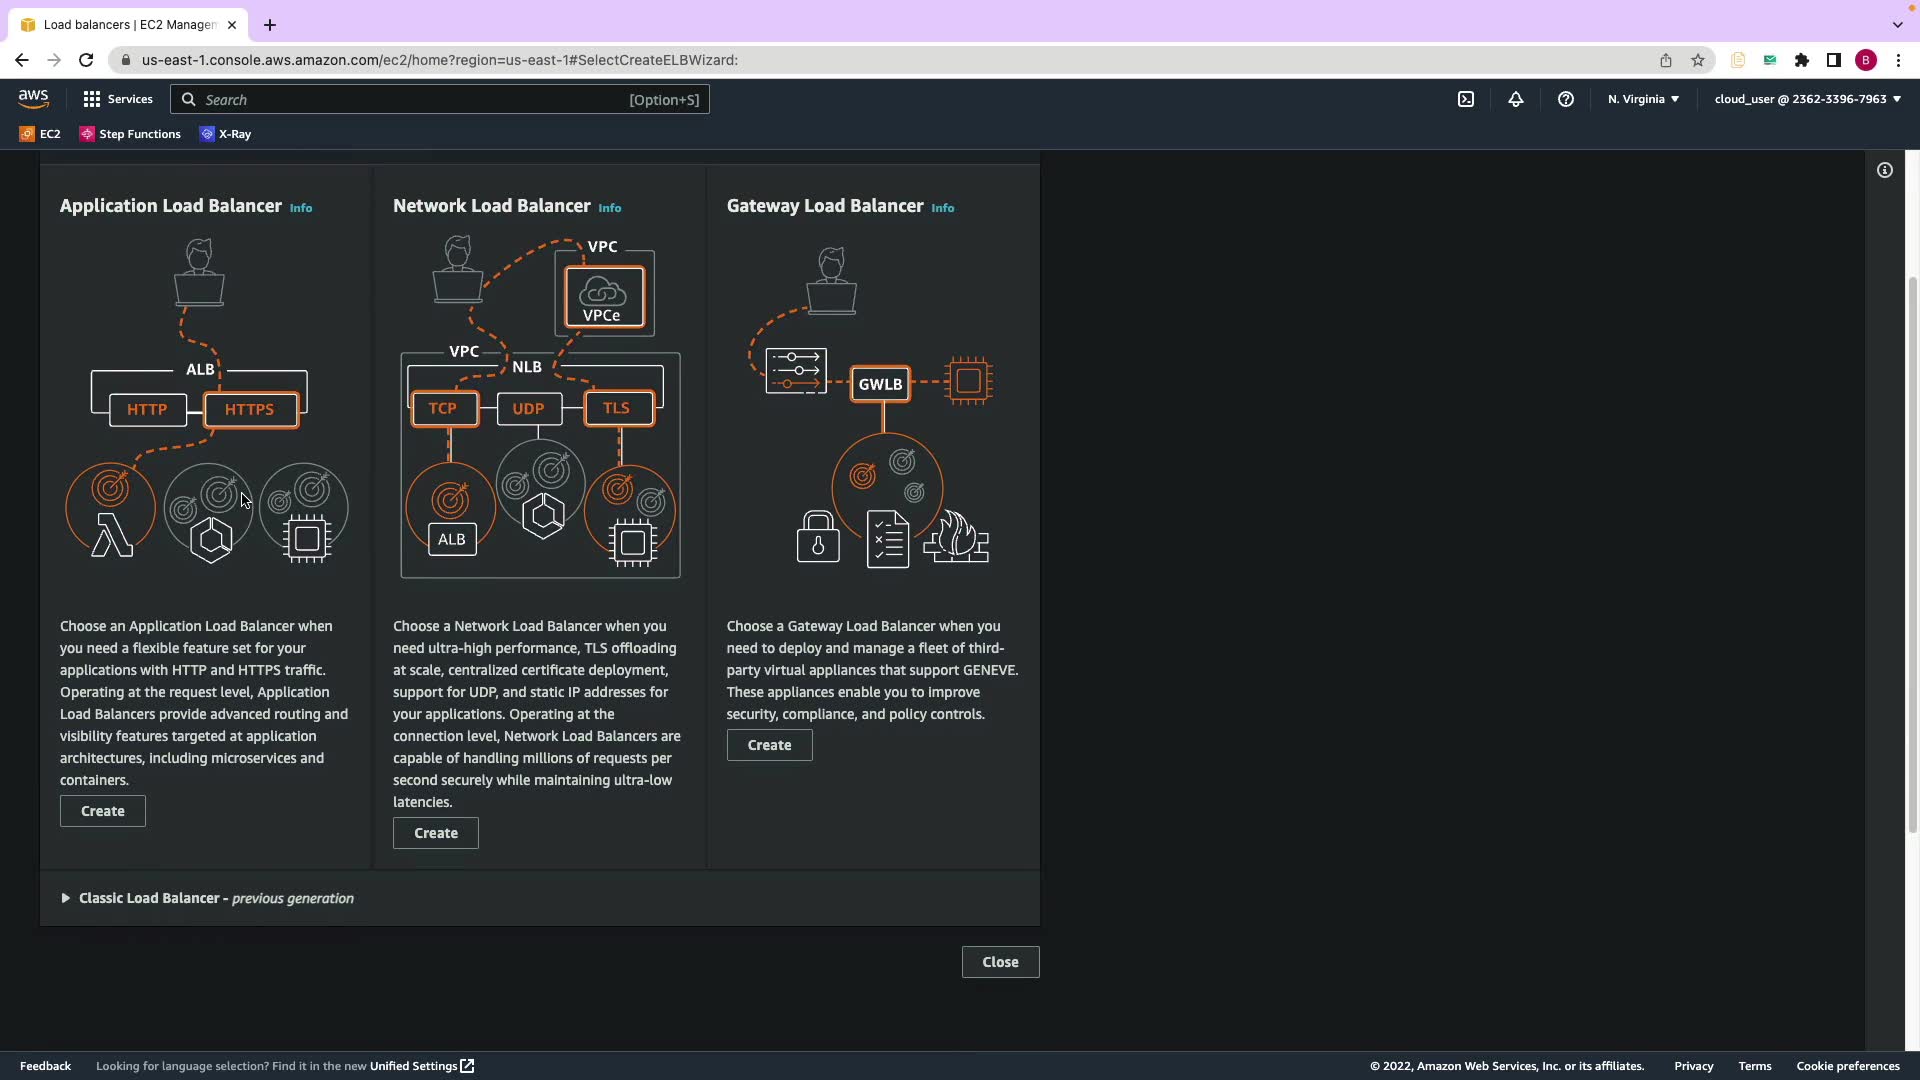Open browser extensions puzzle icon
This screenshot has width=1920, height=1080.
[x=1801, y=60]
